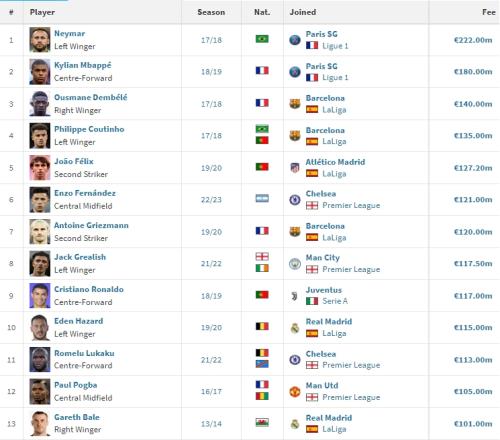Click the Man Utd club crest icon
Viewport: 500px width, 440px height.
click(x=295, y=392)
